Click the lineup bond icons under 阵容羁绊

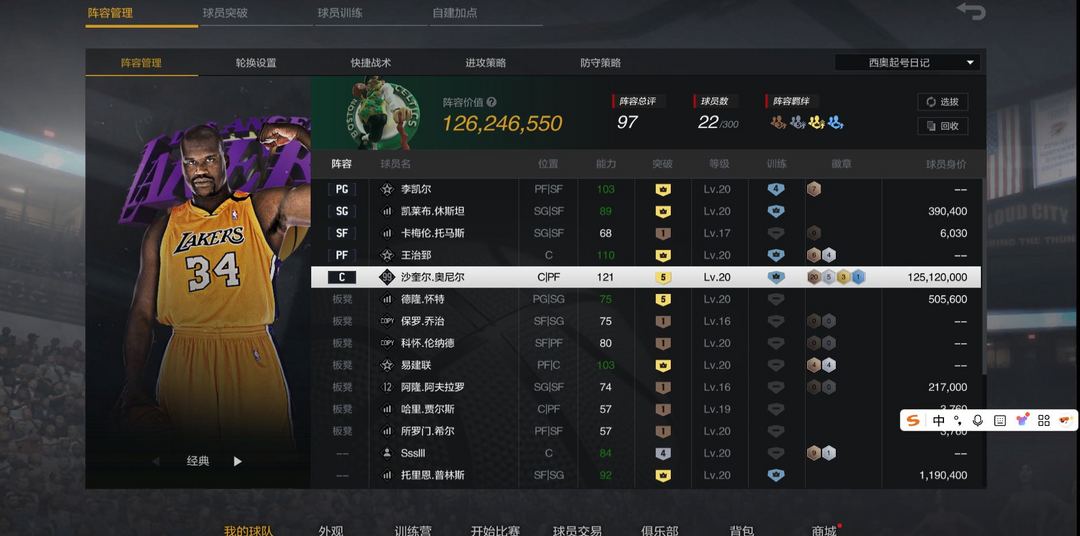(807, 123)
